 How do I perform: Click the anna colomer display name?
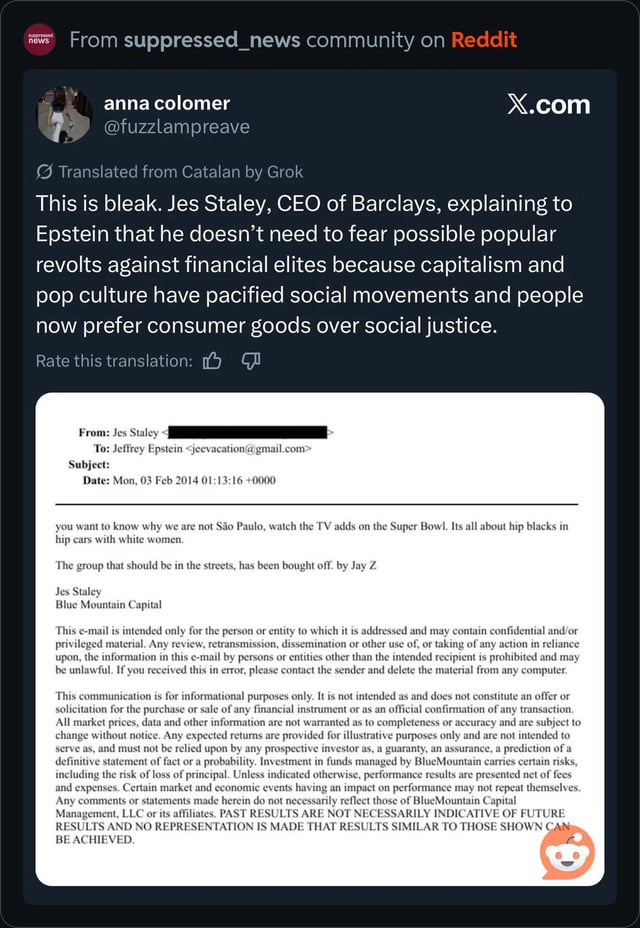[167, 103]
